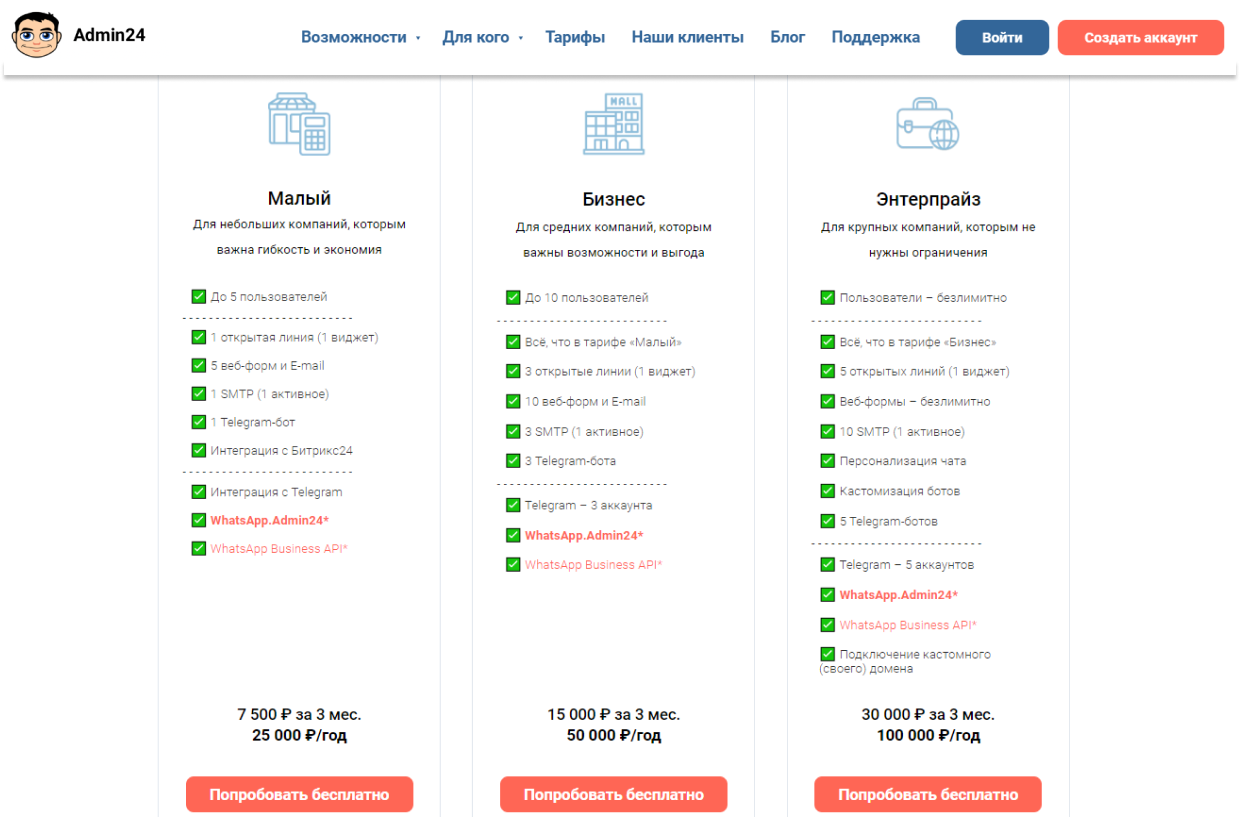Click the checkmark beside 10 SMTP (1 активное)
This screenshot has height=817, width=1240.
click(x=827, y=431)
